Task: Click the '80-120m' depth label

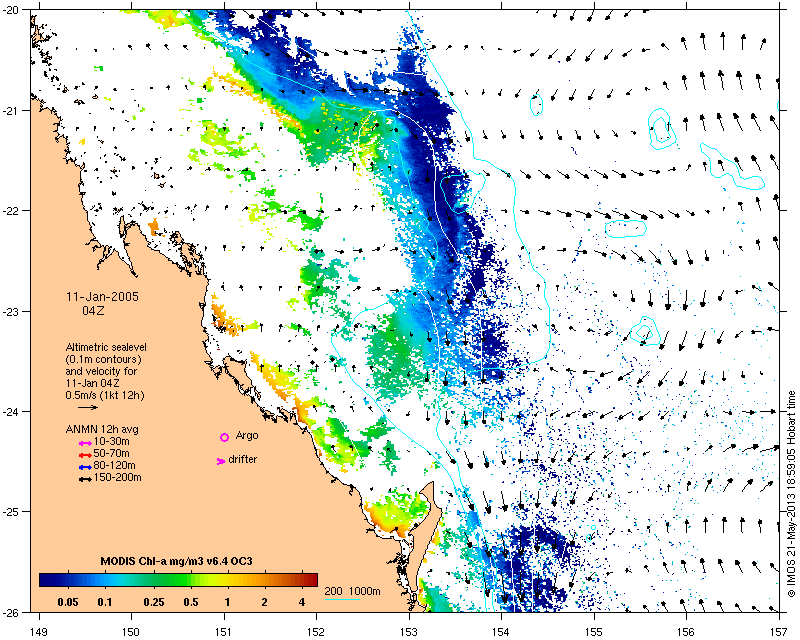Action: point(115,465)
